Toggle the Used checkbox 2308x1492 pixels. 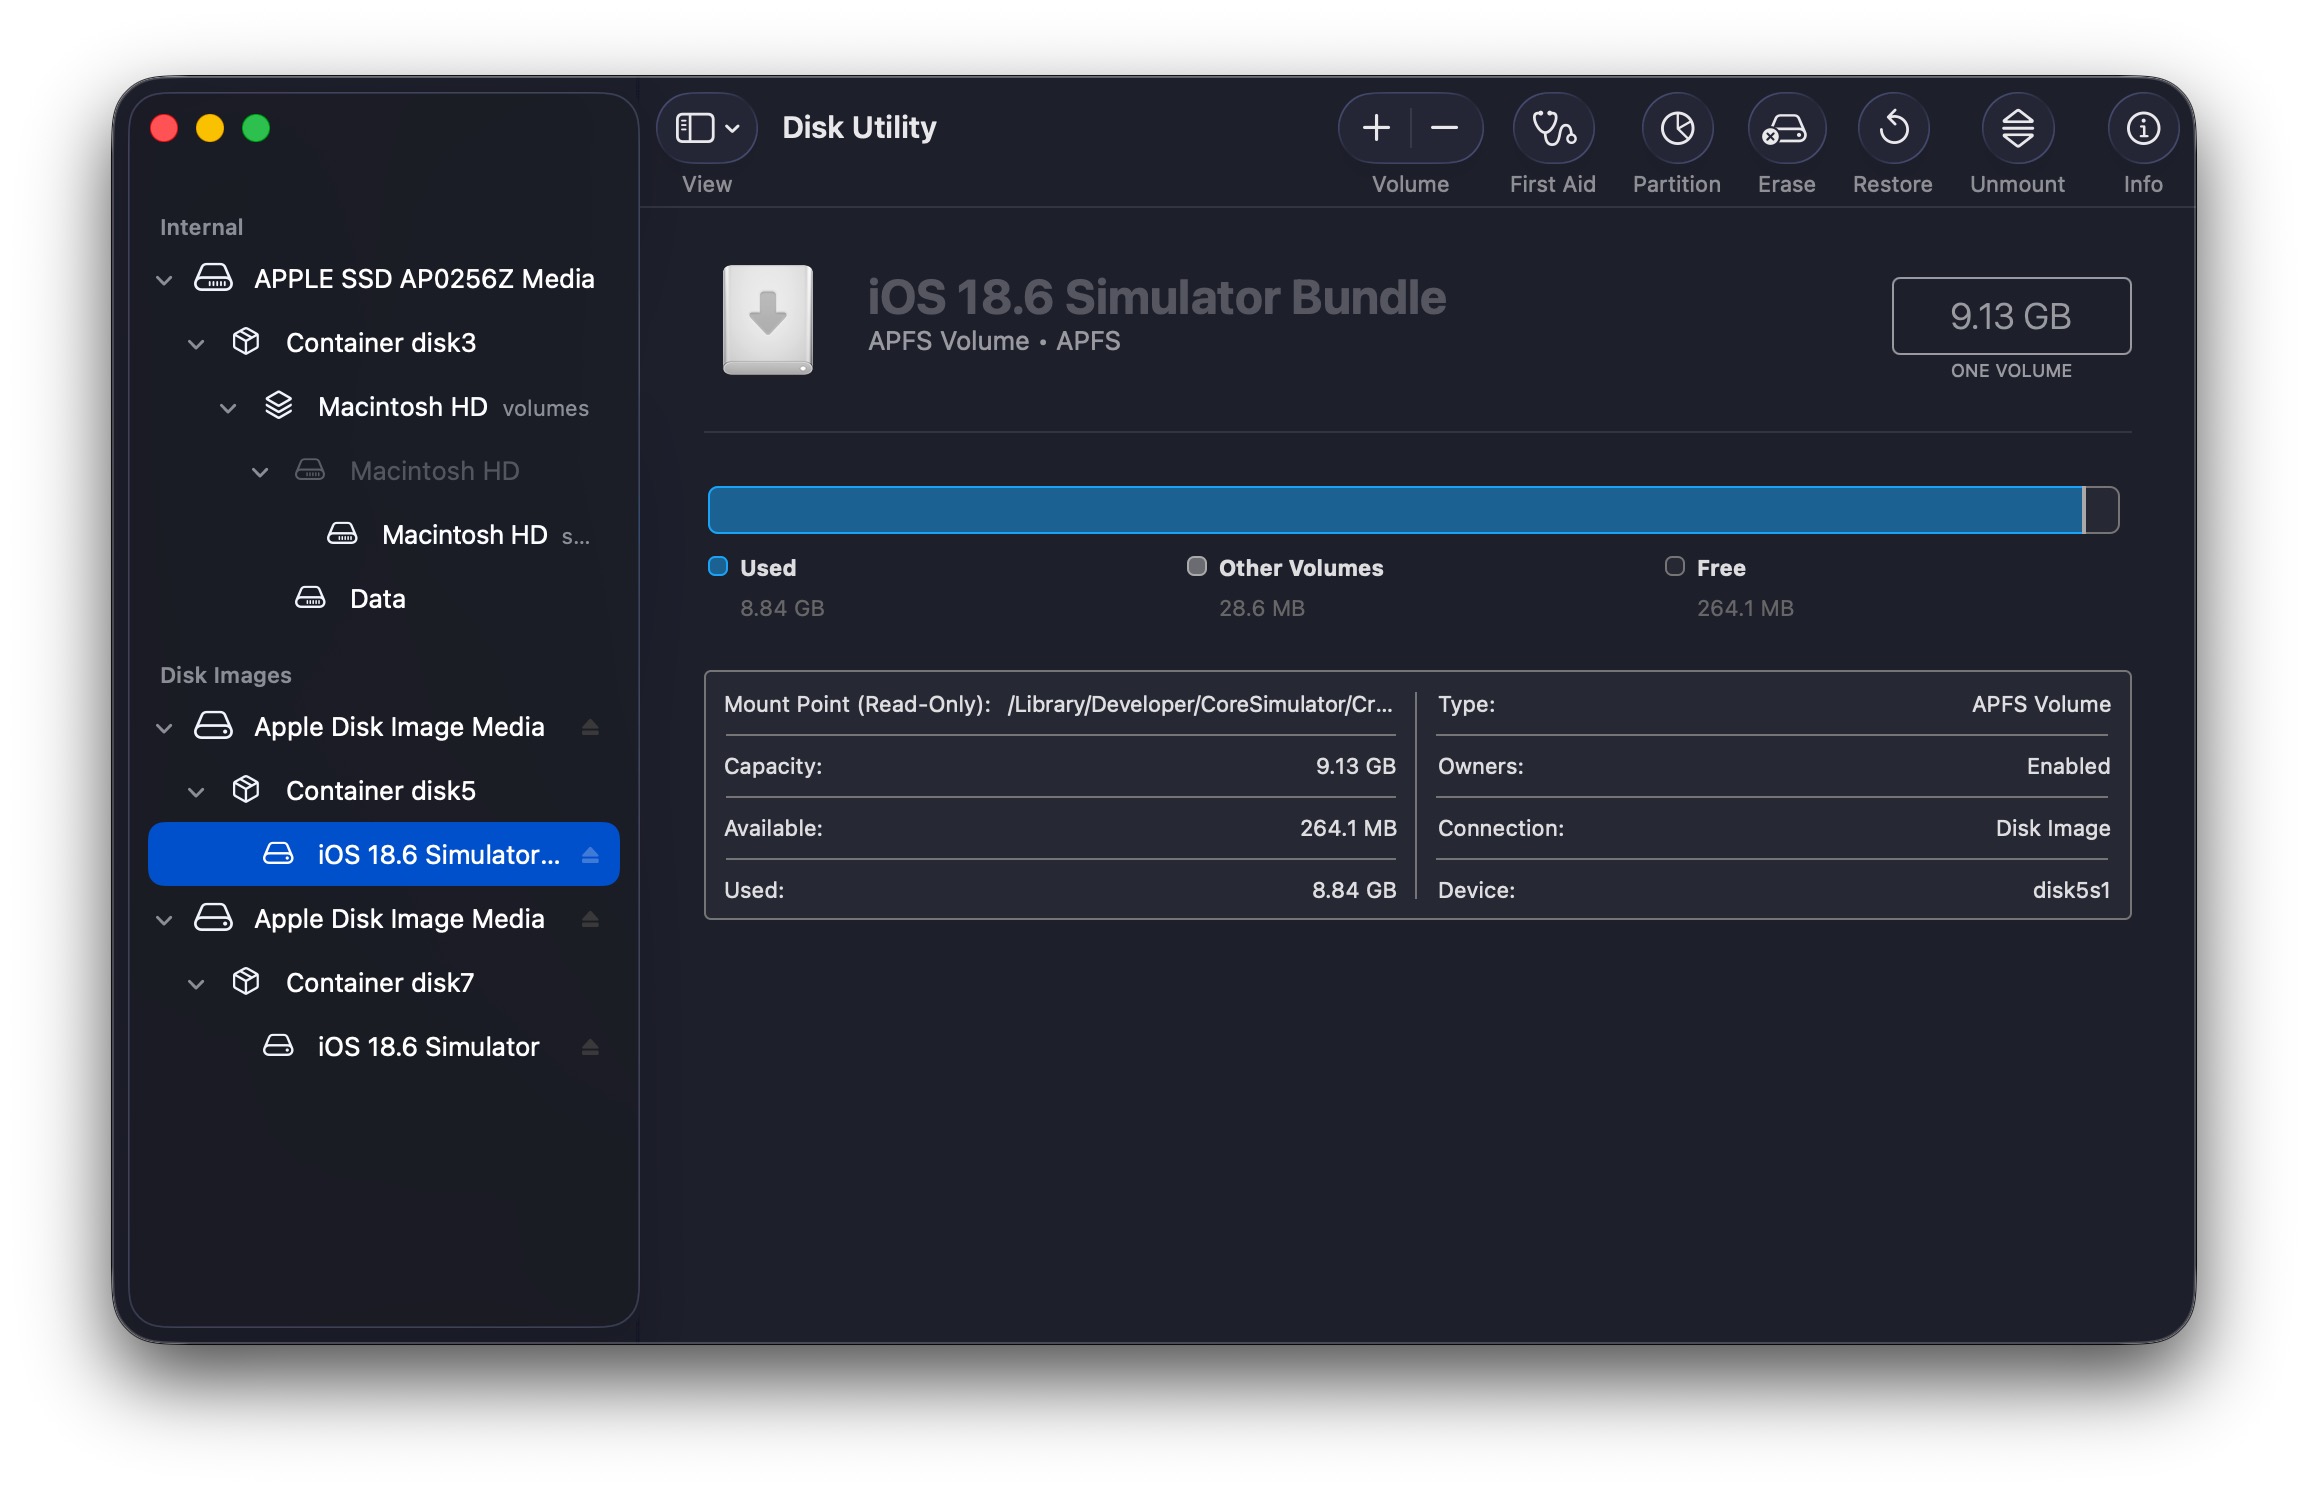tap(717, 566)
